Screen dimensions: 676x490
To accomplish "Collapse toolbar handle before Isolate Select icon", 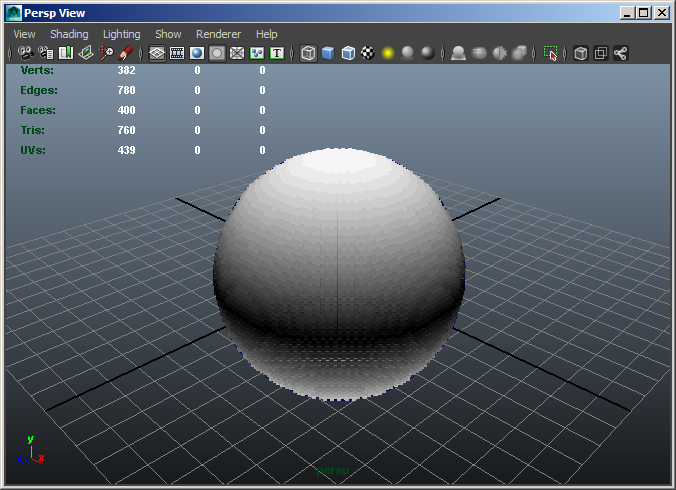I will click(x=534, y=53).
